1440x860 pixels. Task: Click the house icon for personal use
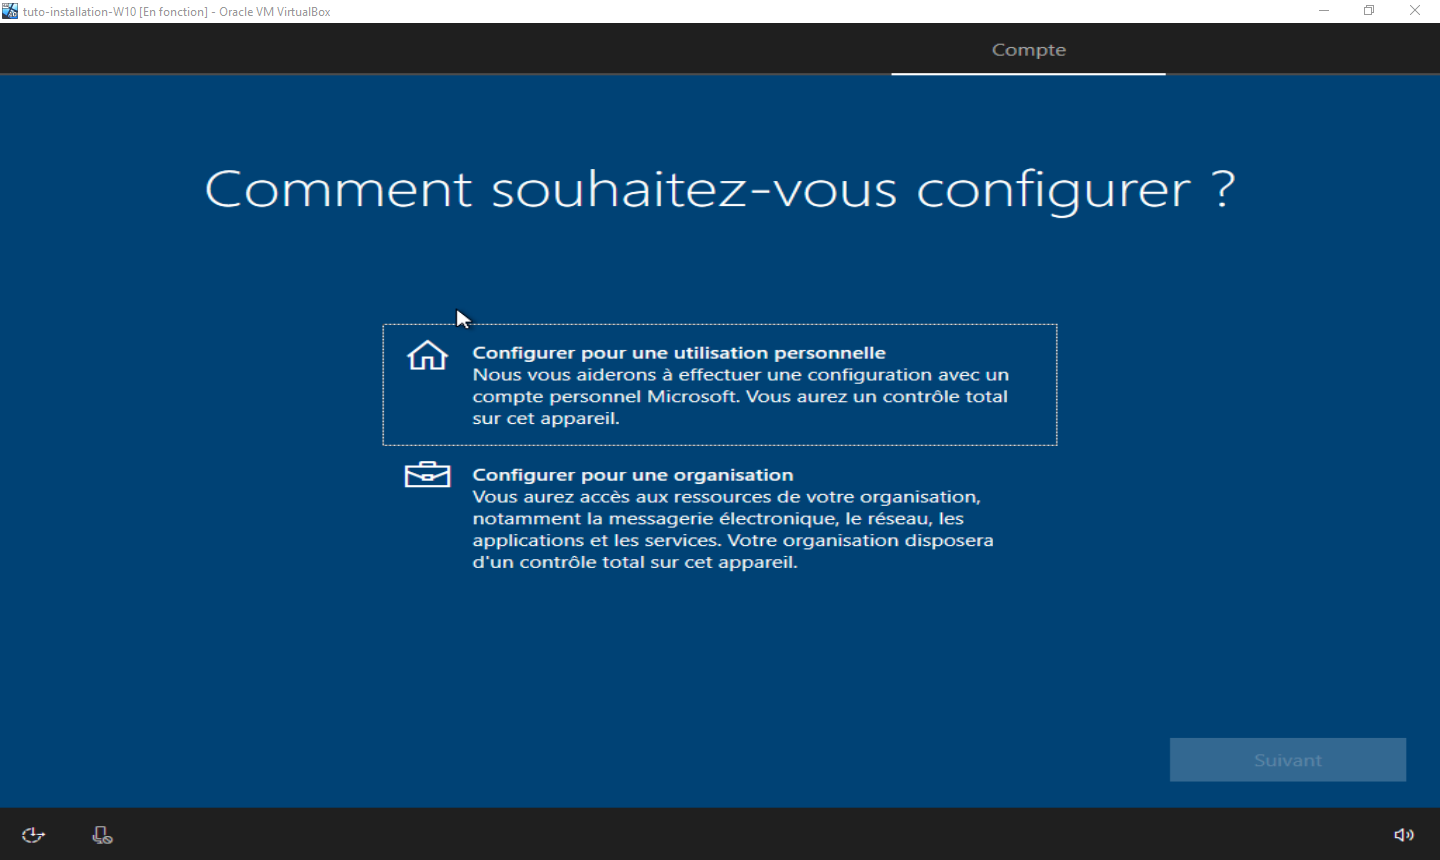427,355
